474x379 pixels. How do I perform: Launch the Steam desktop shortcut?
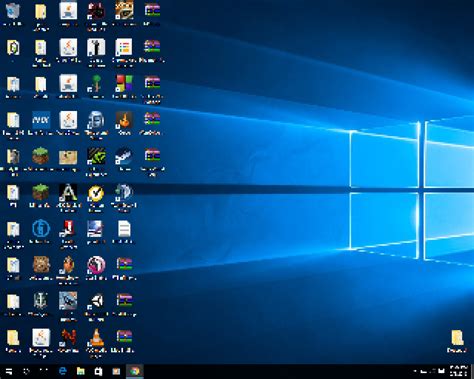click(x=124, y=156)
